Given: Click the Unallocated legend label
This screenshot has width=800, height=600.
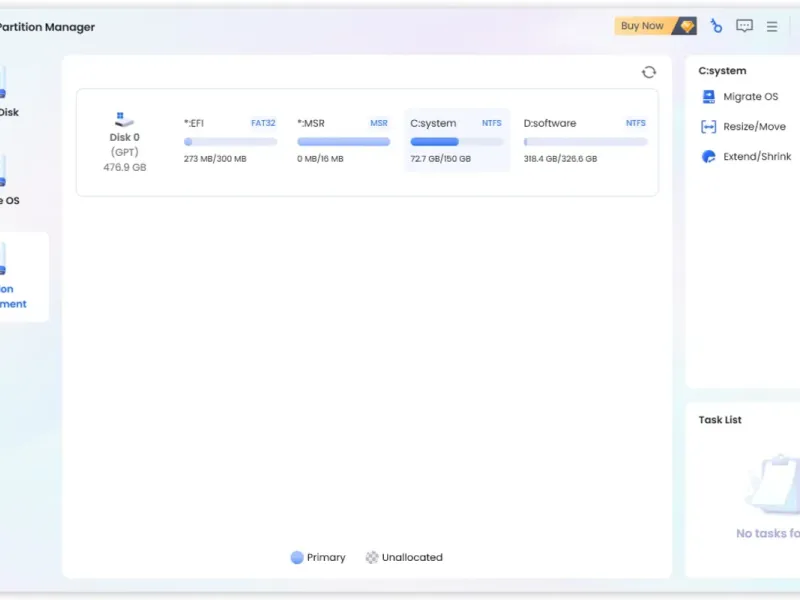Looking at the screenshot, I should click(x=412, y=558).
